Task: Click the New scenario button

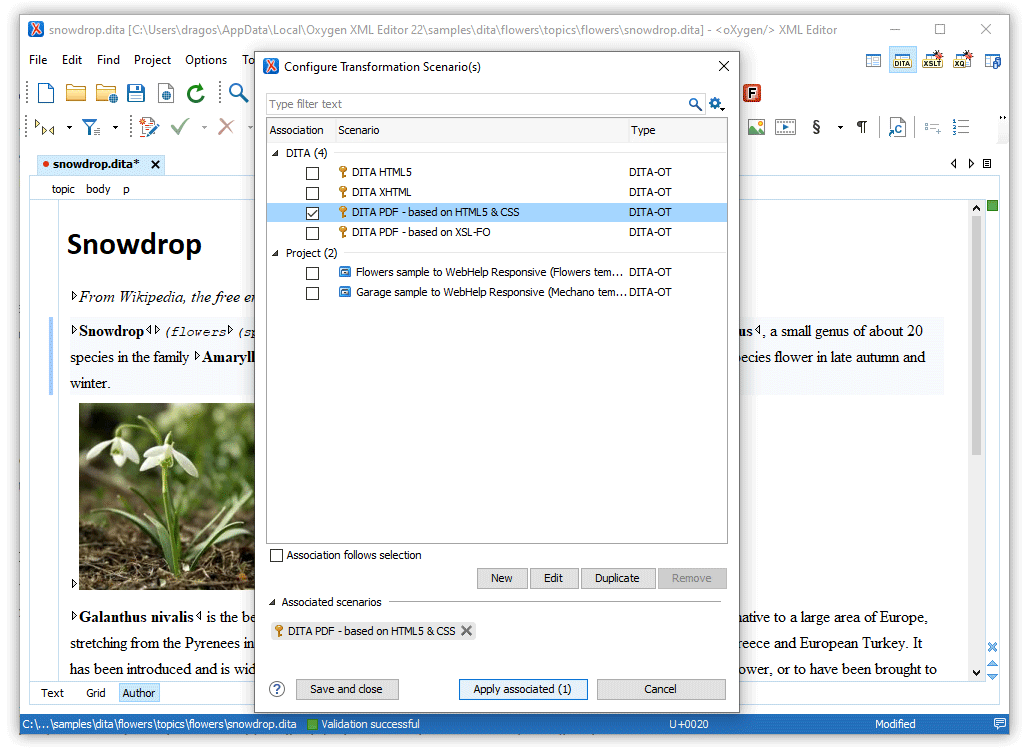Action: [502, 578]
